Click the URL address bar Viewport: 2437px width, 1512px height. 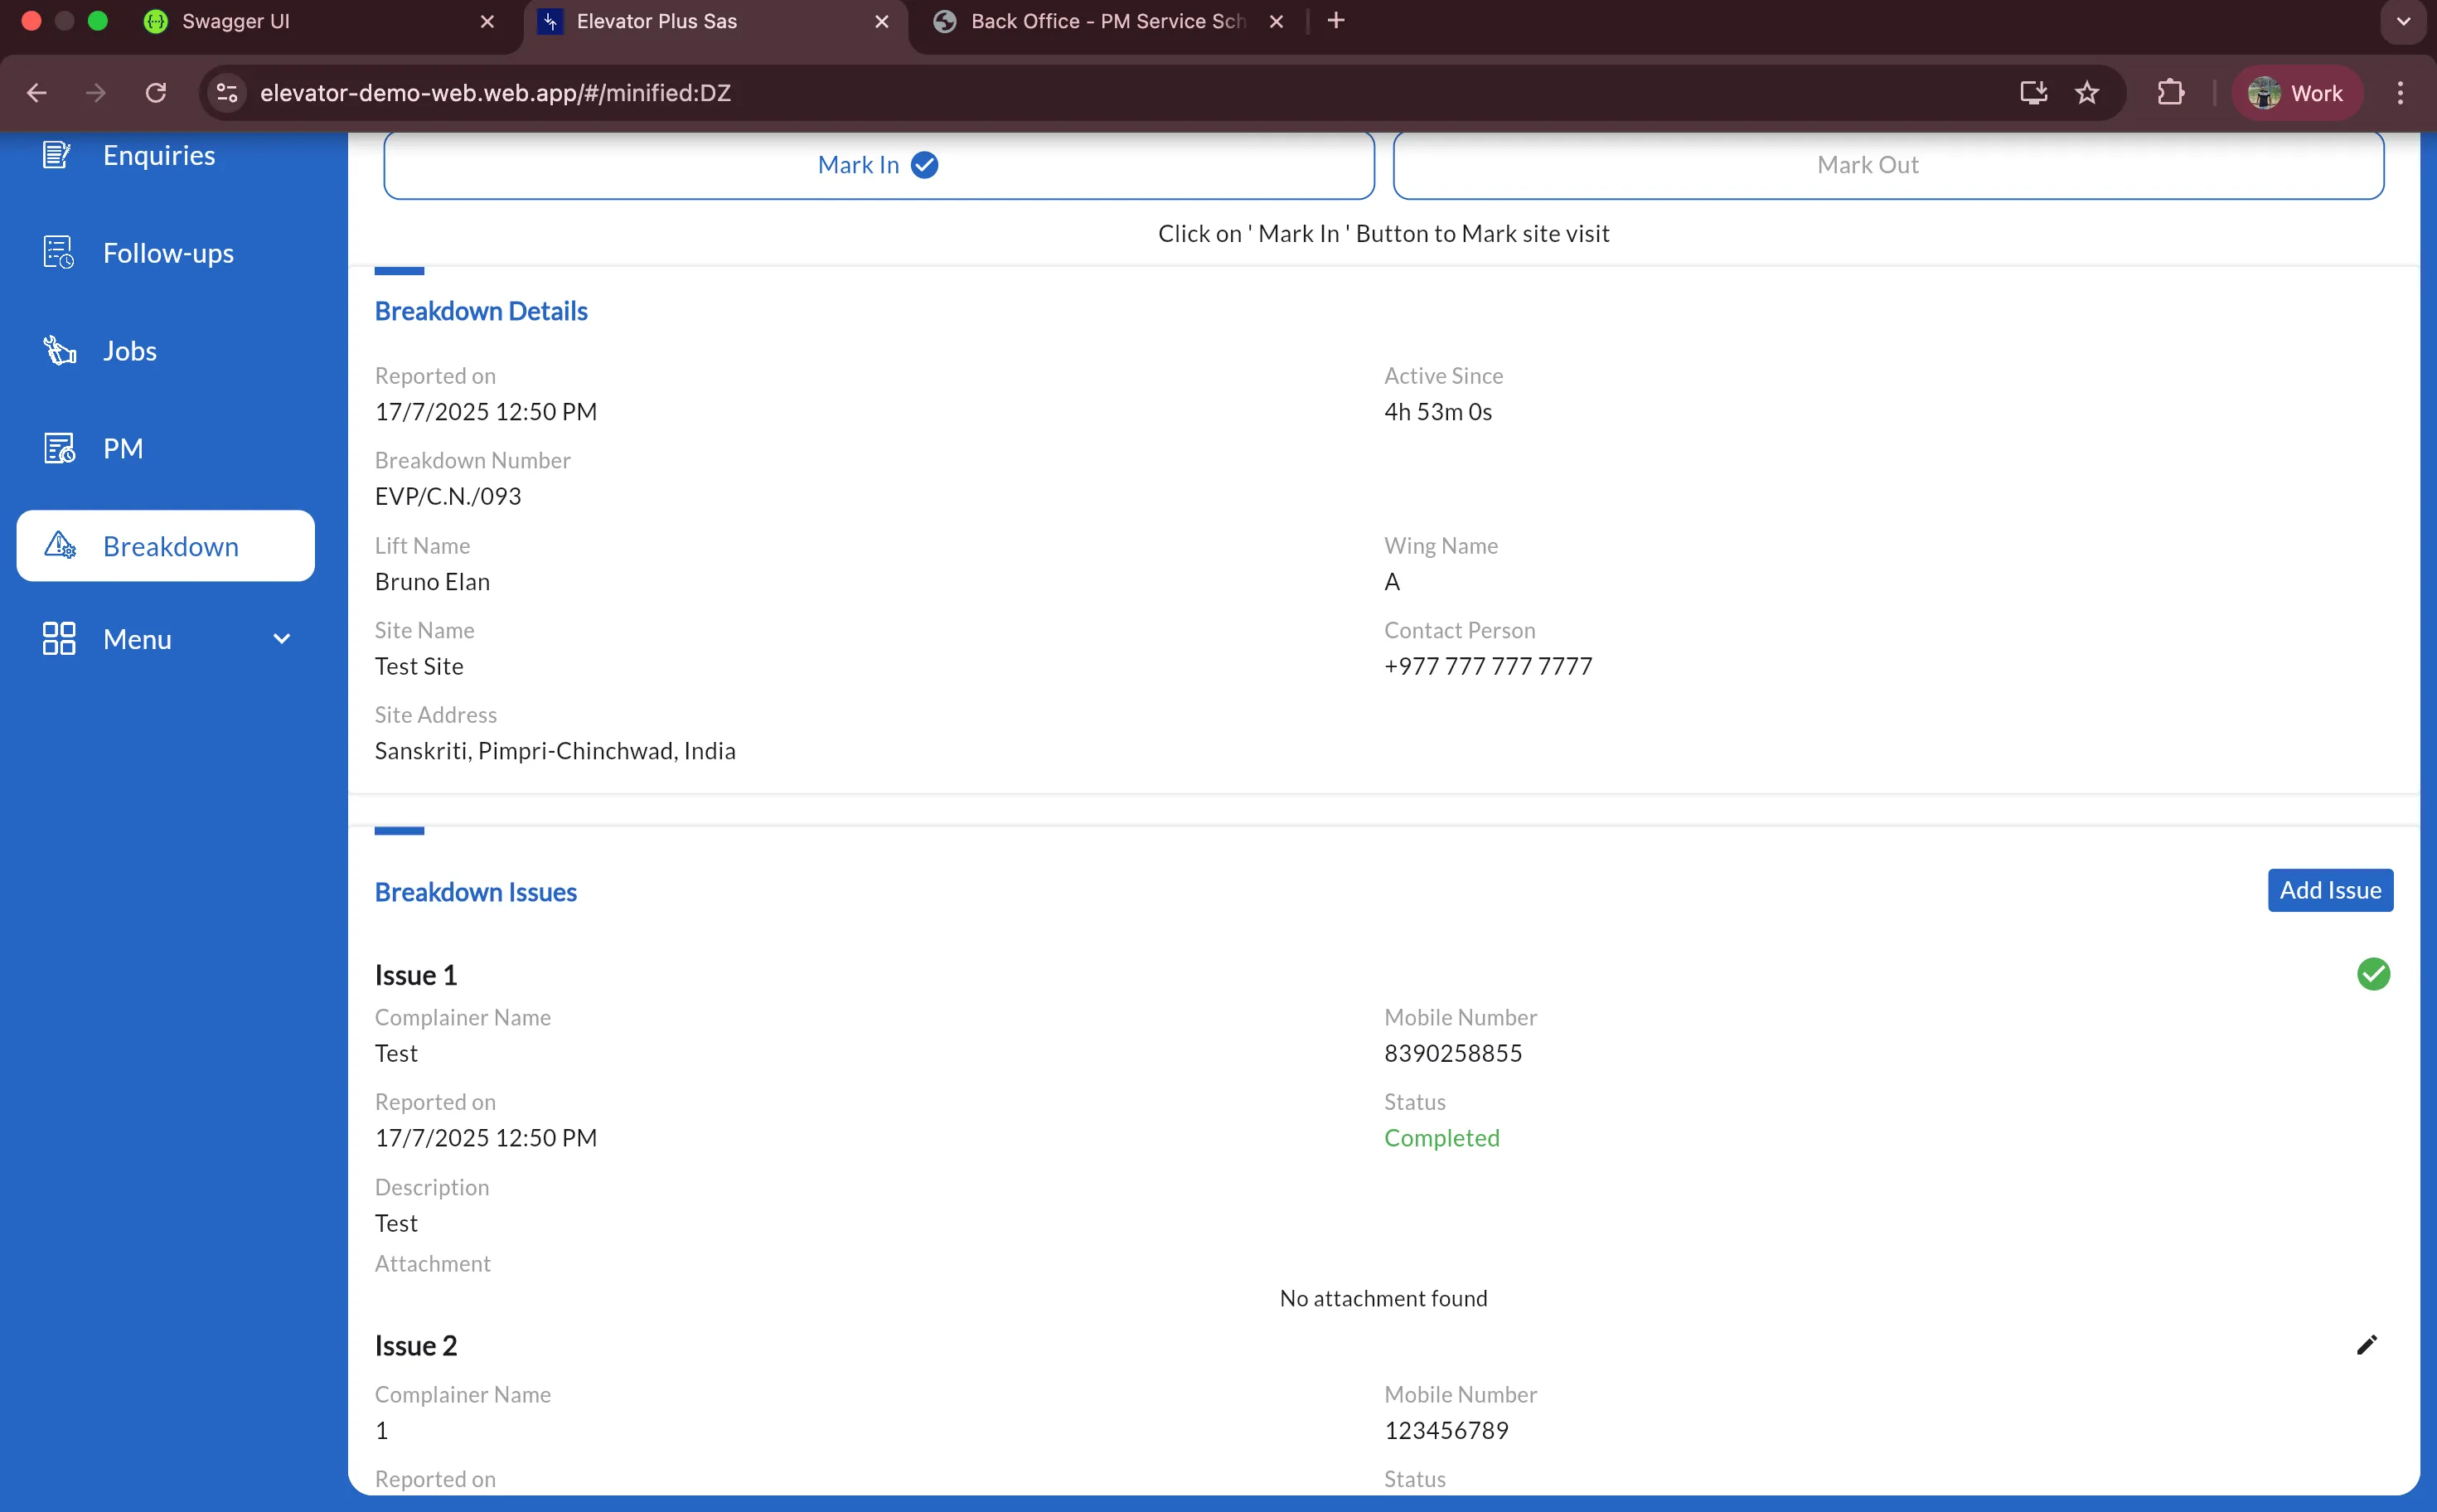1100,93
